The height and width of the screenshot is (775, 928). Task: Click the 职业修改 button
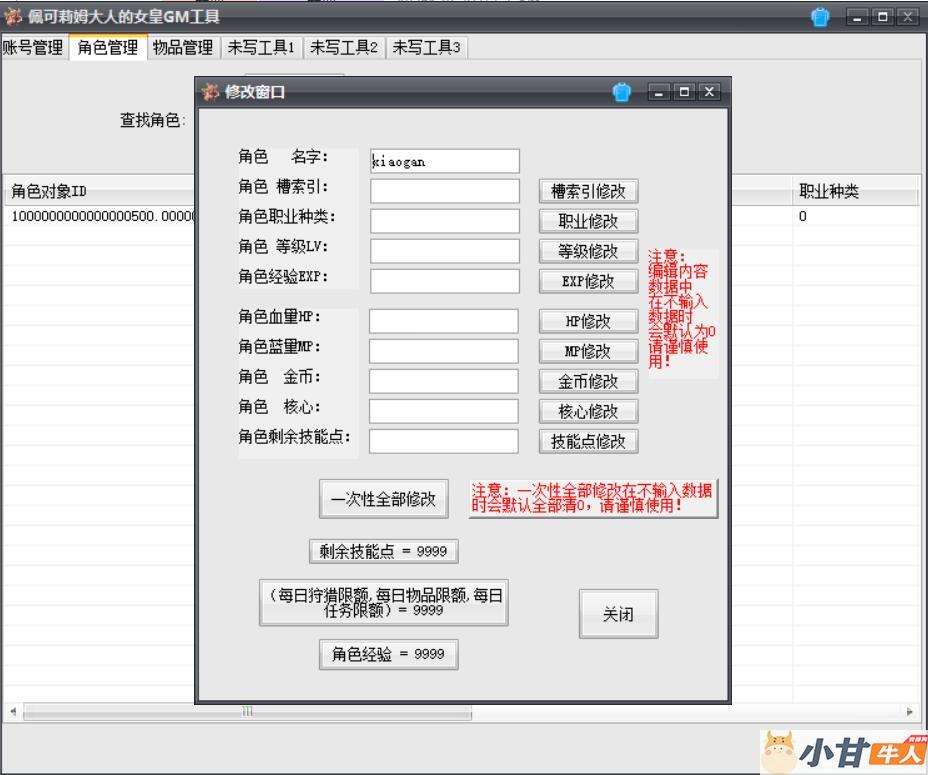click(x=589, y=221)
